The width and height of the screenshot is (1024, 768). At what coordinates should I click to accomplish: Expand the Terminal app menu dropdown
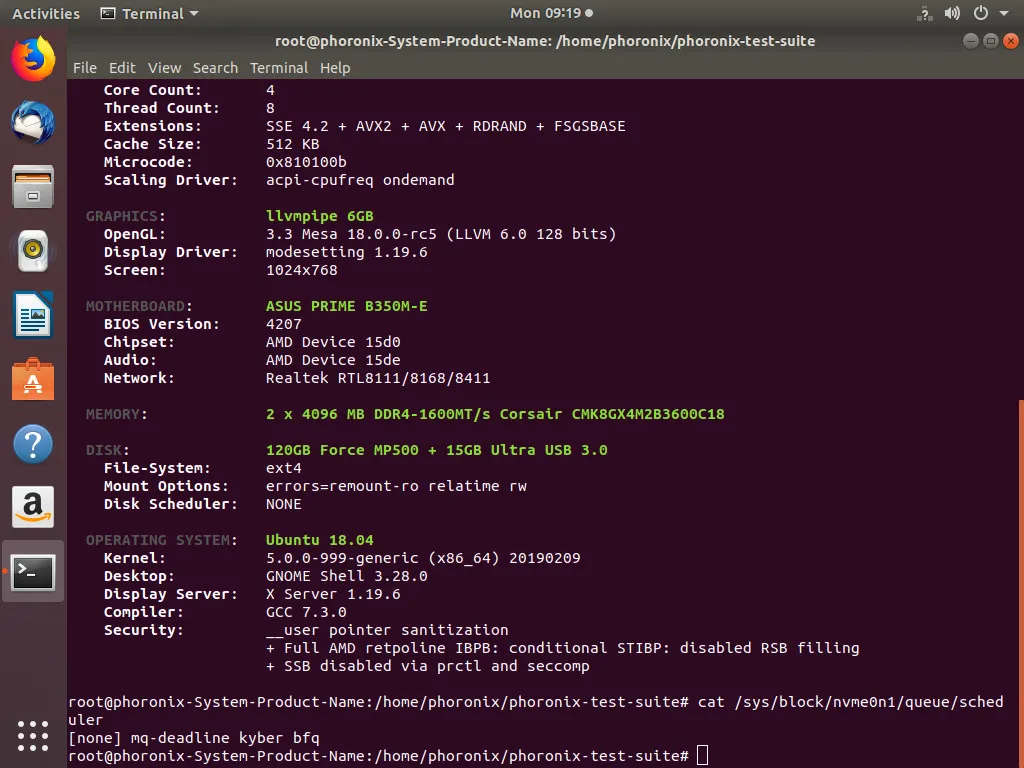[150, 14]
